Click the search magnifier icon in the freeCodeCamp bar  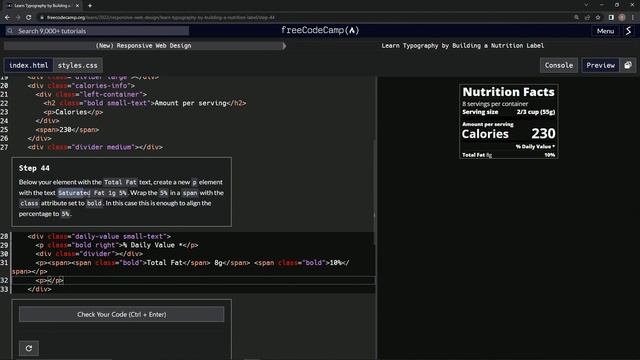[x=10, y=31]
